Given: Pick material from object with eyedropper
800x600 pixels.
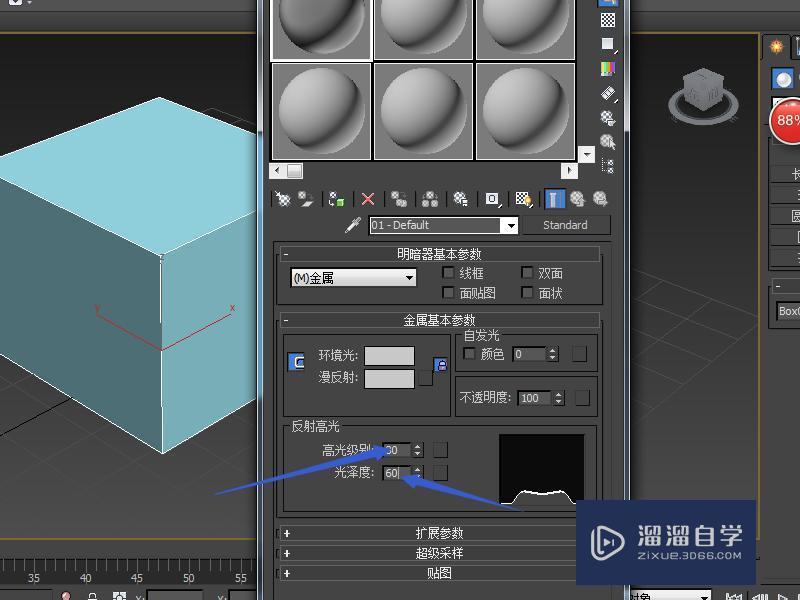Looking at the screenshot, I should pos(353,224).
